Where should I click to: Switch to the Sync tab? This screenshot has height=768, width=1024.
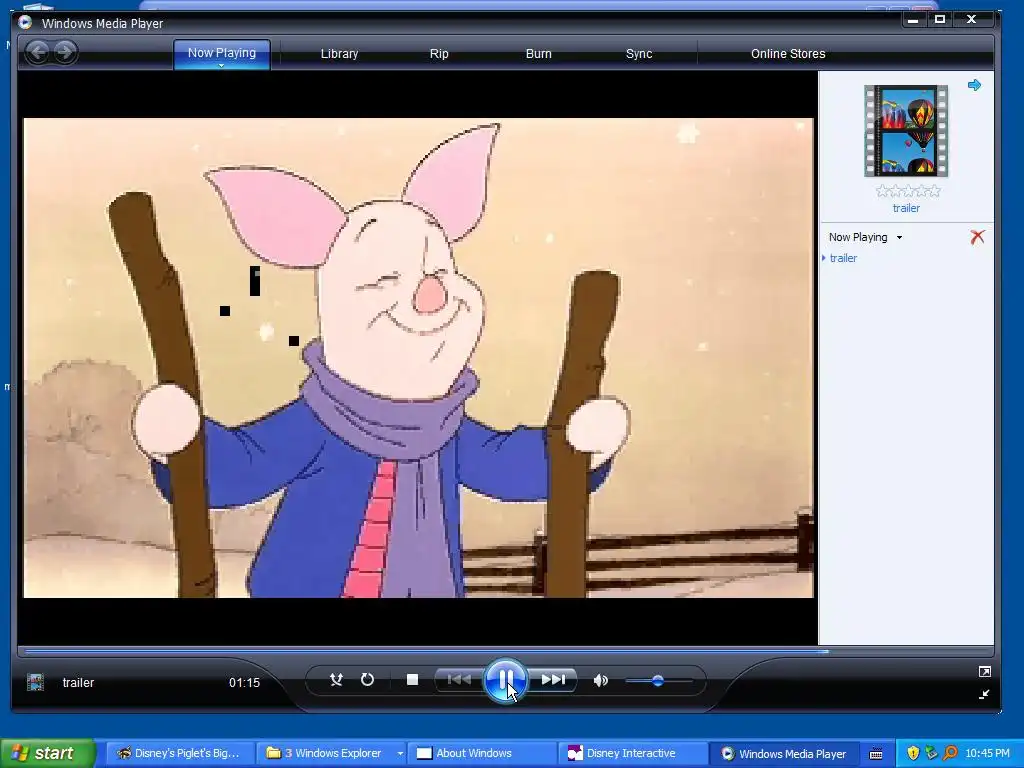tap(639, 54)
